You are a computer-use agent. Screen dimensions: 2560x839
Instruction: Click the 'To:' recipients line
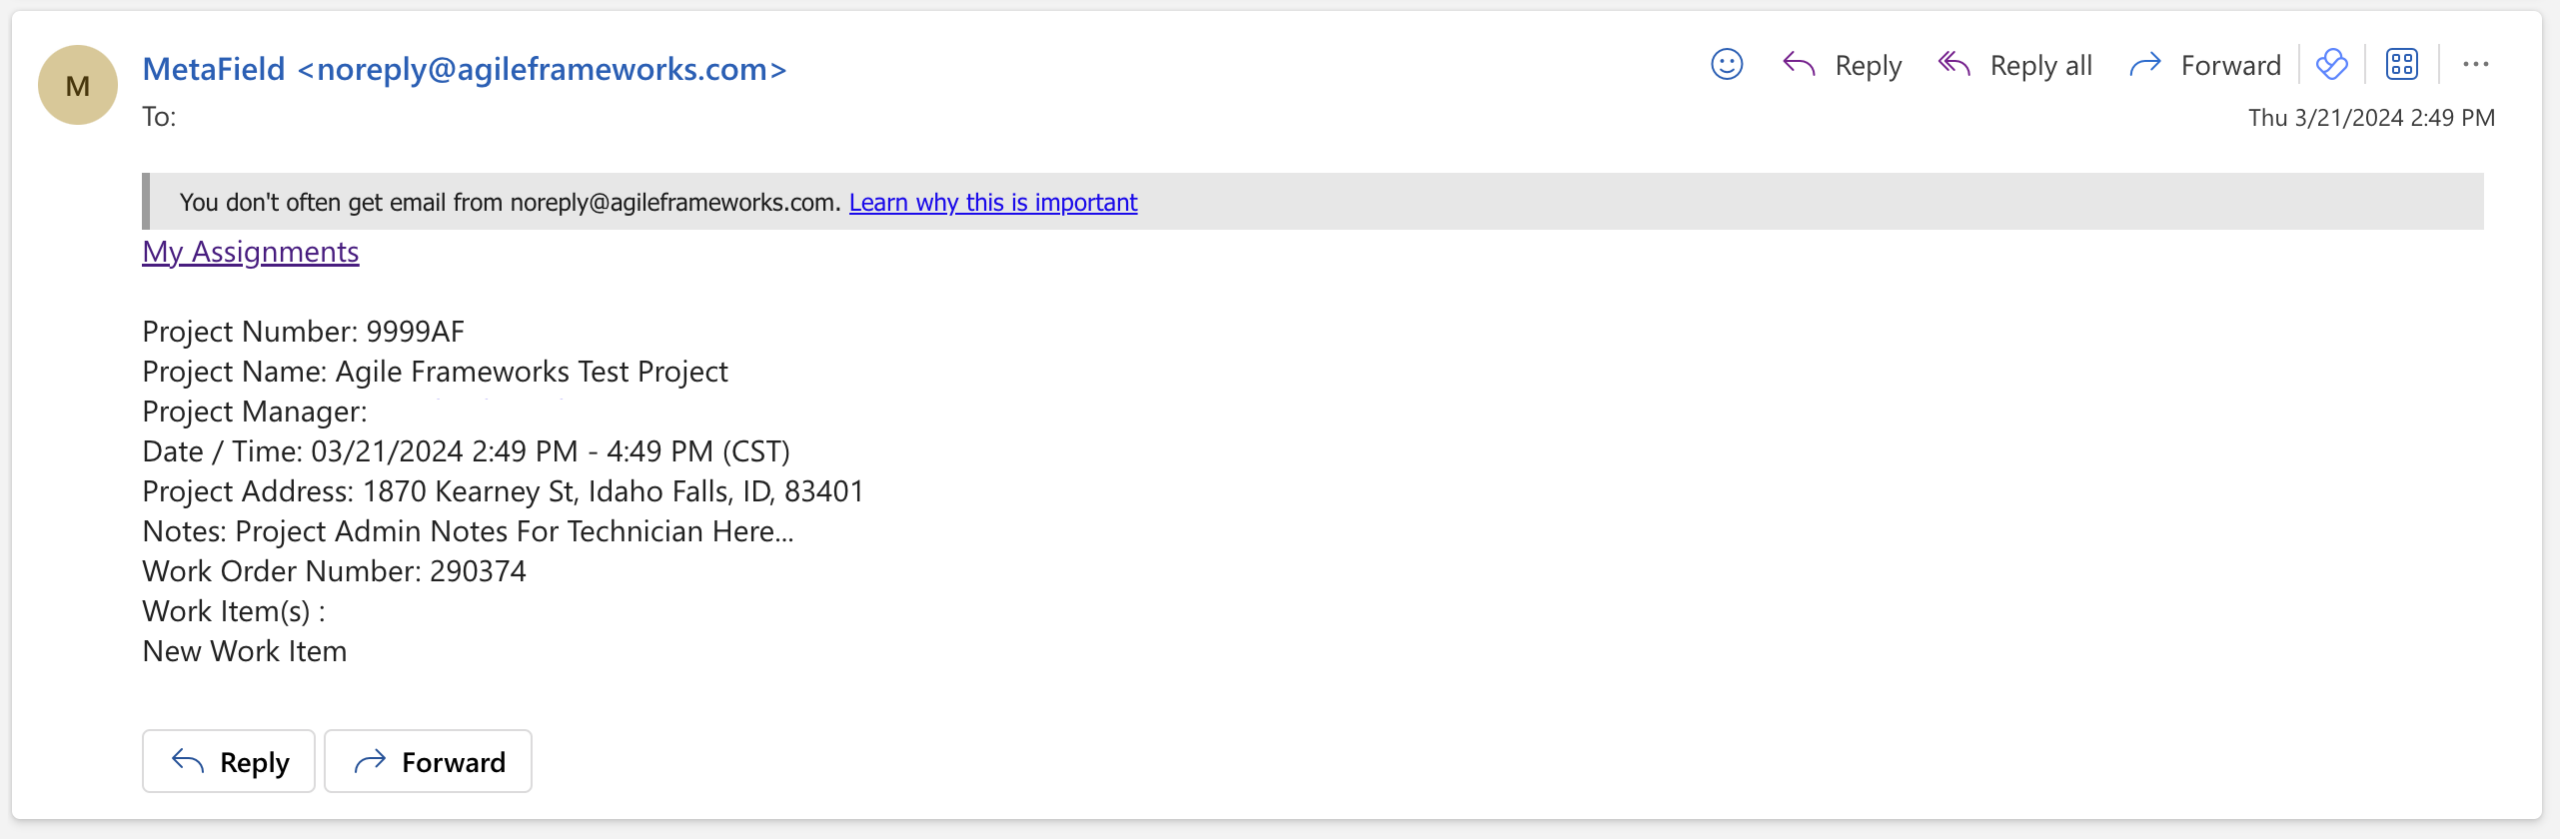click(159, 117)
